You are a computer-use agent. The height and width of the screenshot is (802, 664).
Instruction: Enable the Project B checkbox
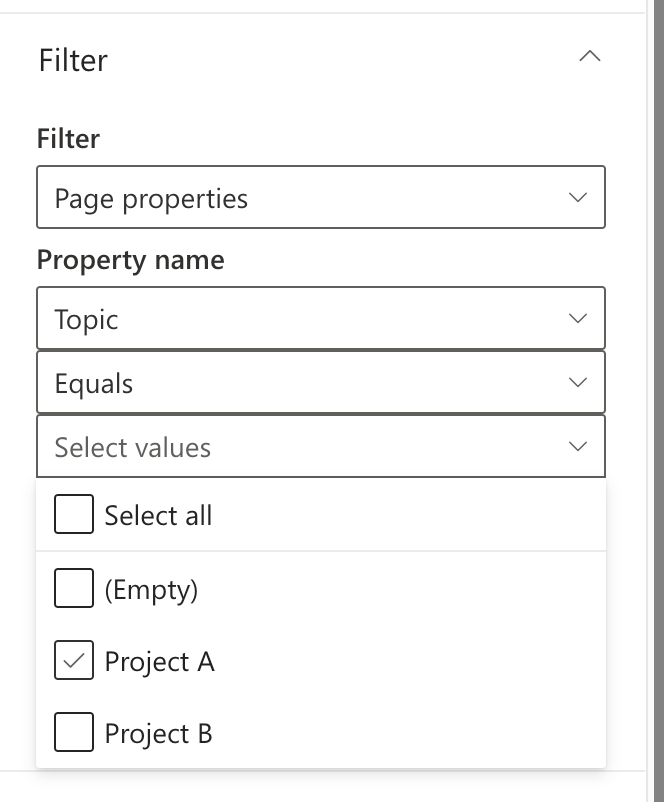74,733
